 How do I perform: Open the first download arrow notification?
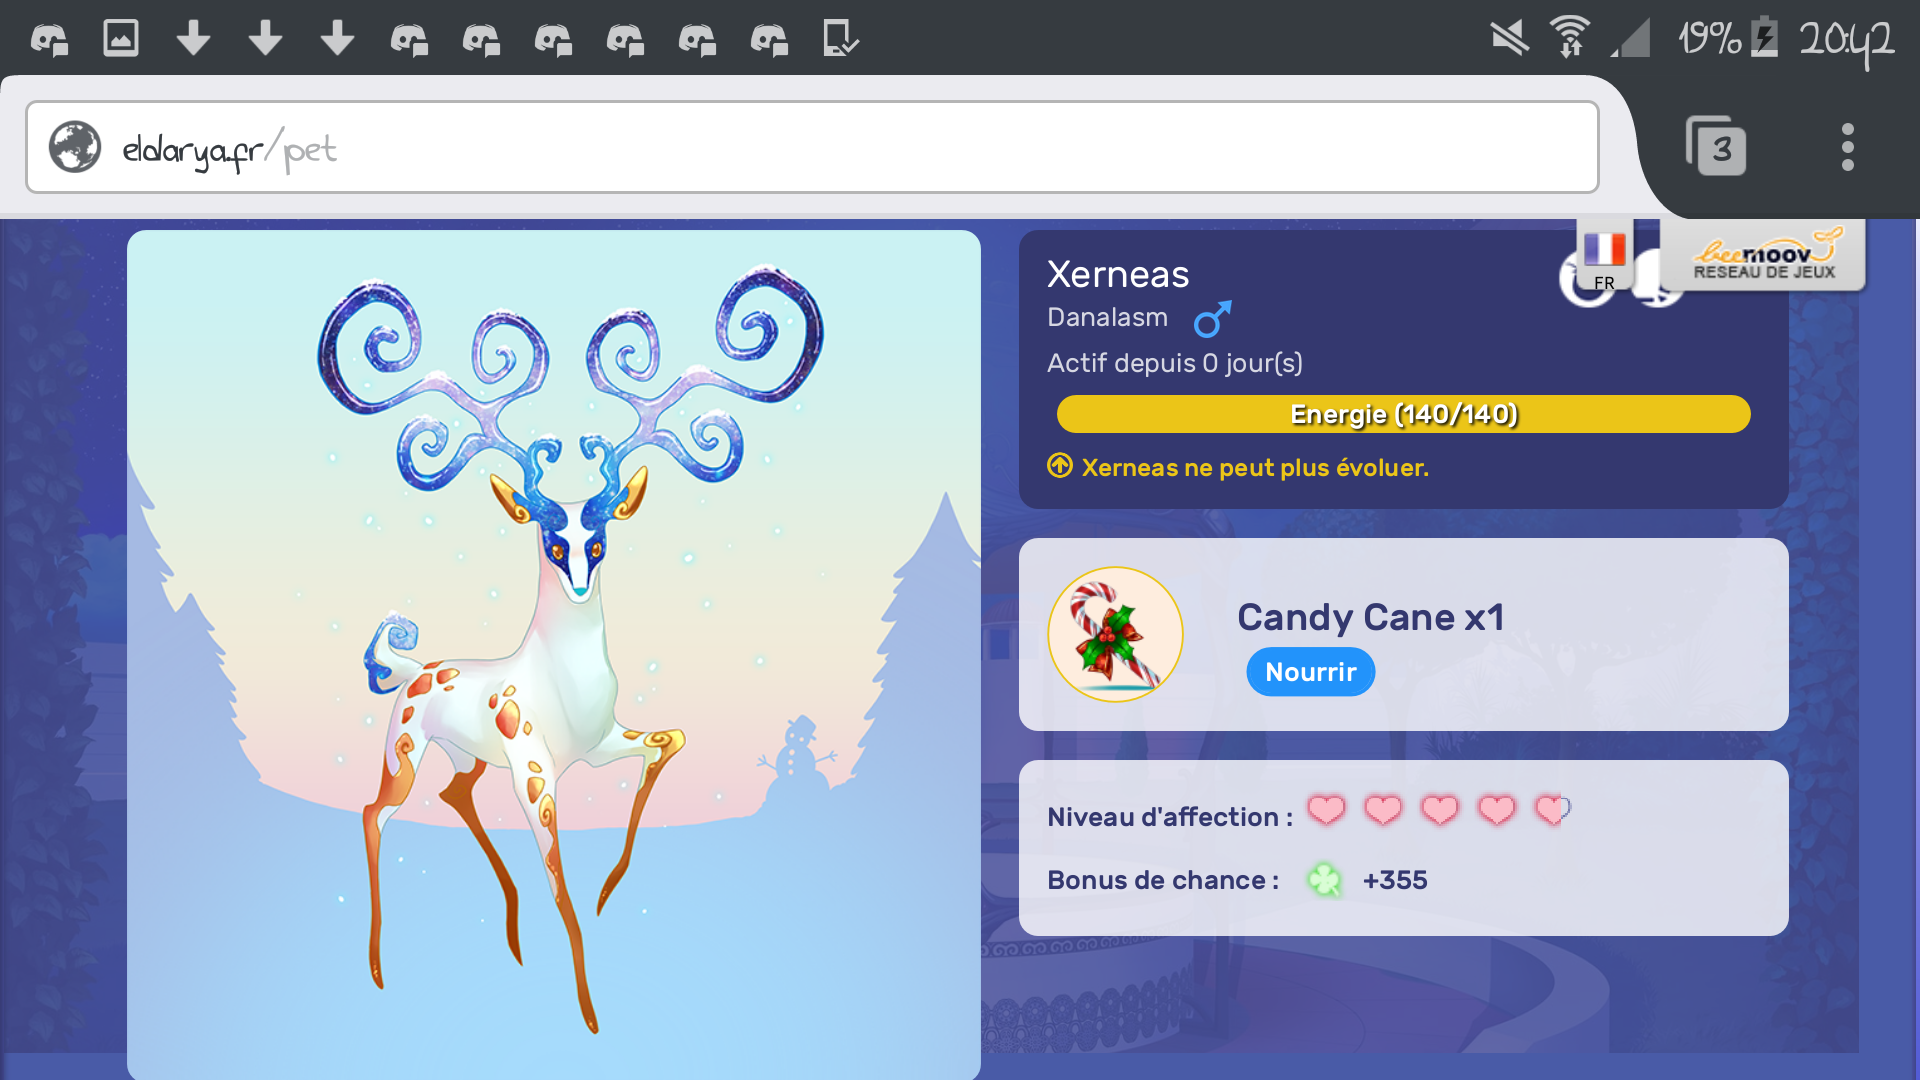point(193,39)
